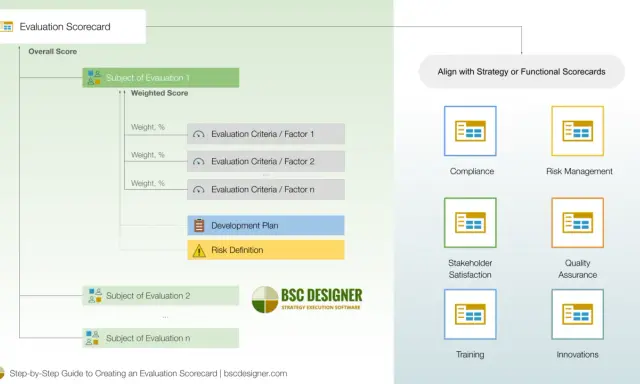Viewport: 640px width, 384px height.
Task: Click the Training label
Action: coord(470,355)
